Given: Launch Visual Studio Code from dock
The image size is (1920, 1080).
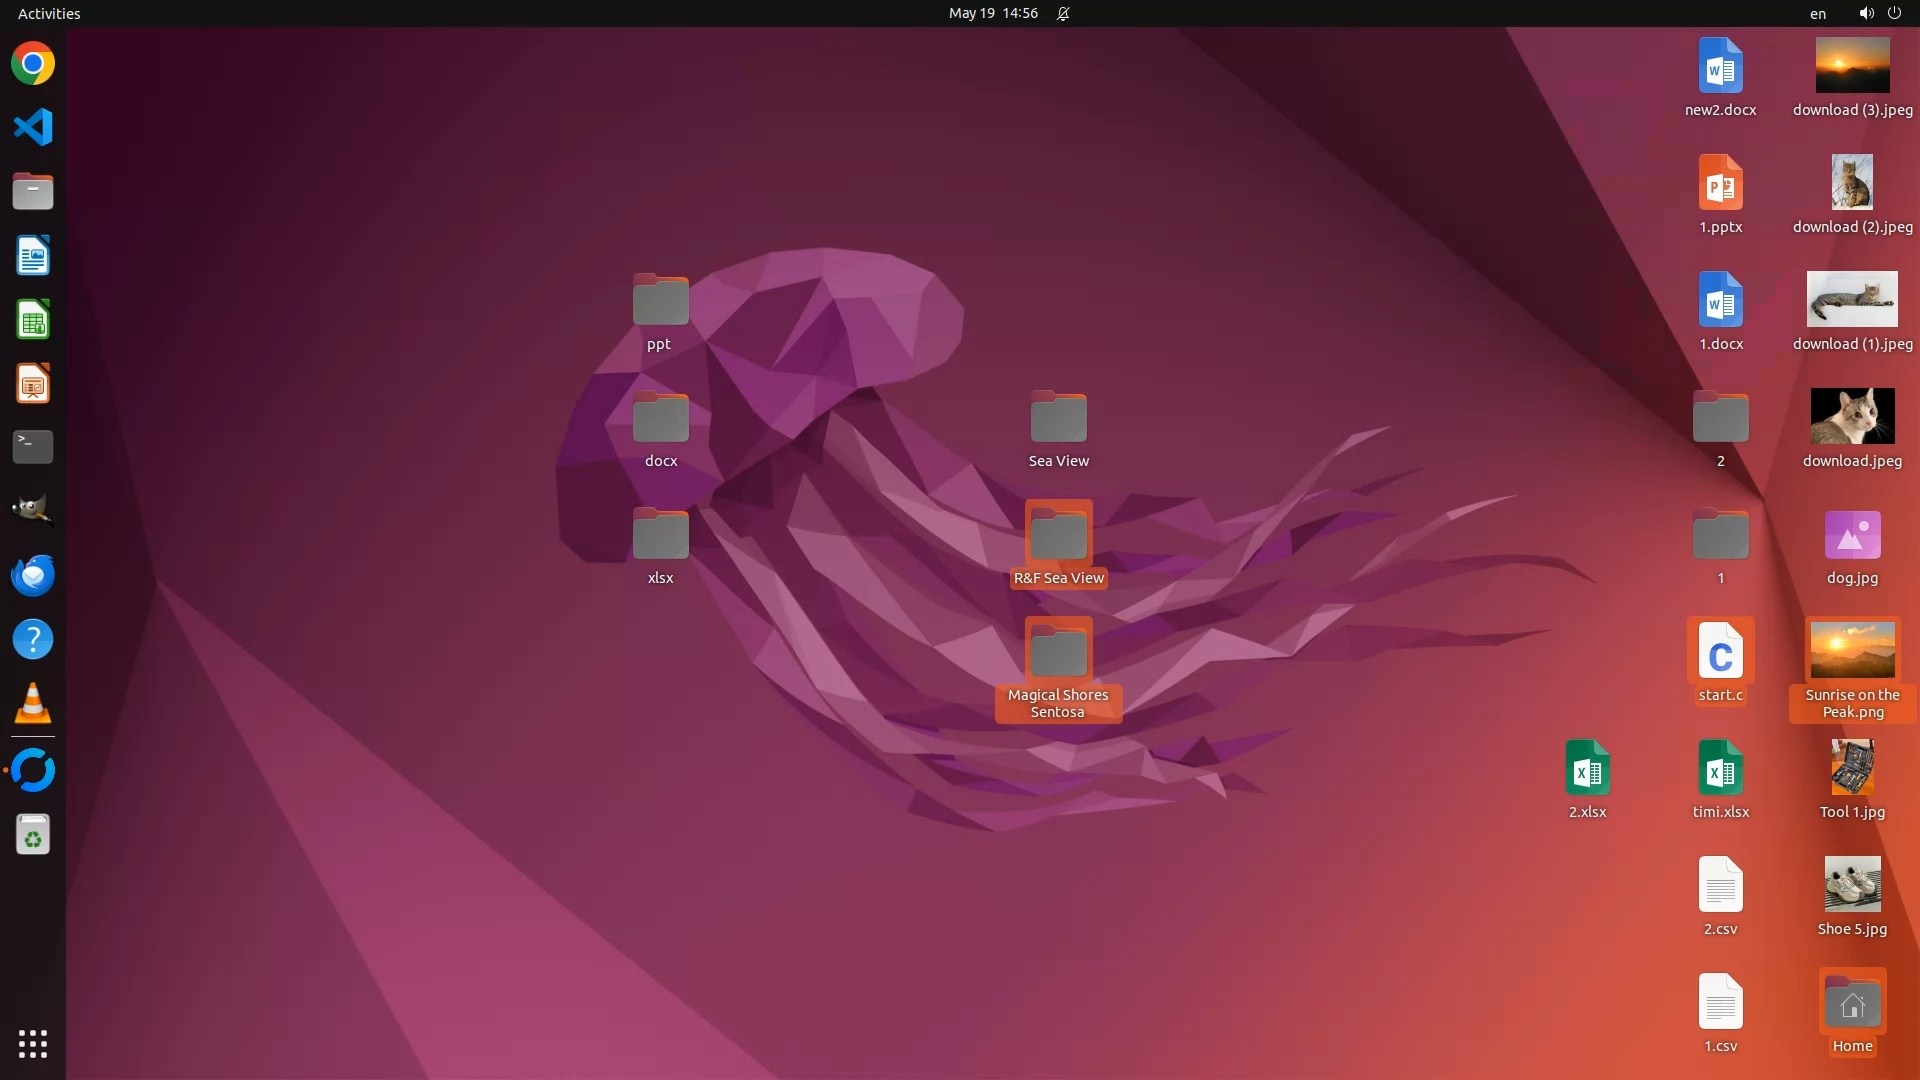Looking at the screenshot, I should [33, 127].
